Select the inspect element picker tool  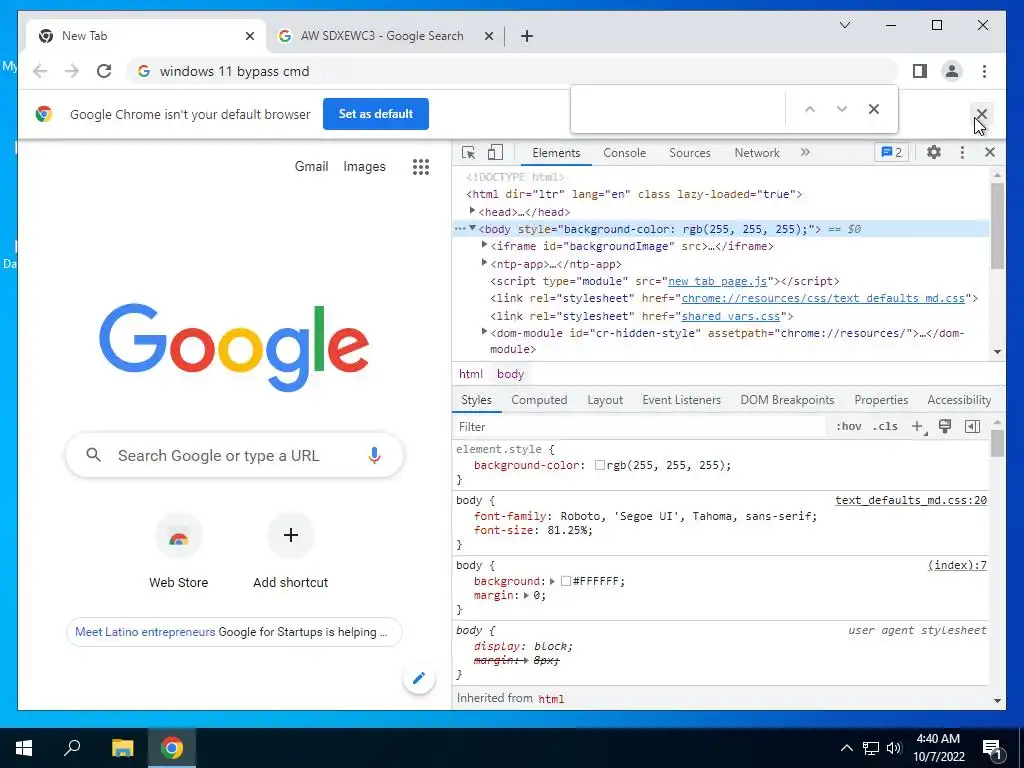tap(468, 153)
